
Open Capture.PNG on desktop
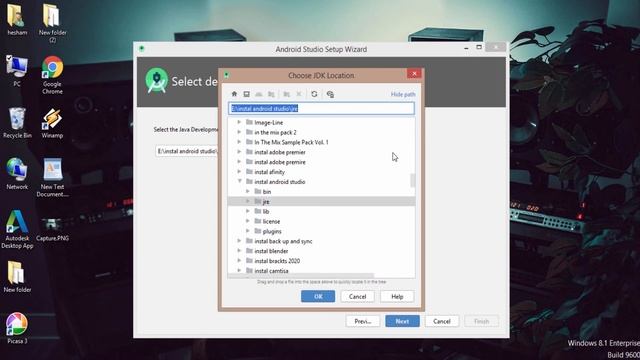[x=52, y=229]
